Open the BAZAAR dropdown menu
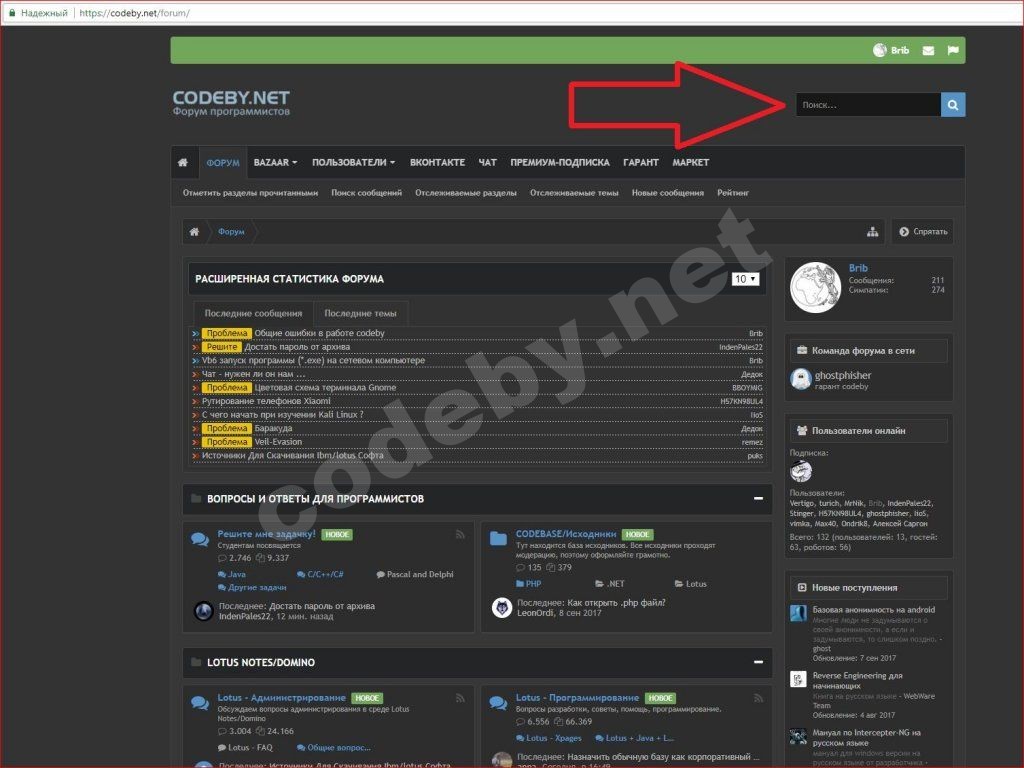1024x768 pixels. pyautogui.click(x=275, y=162)
